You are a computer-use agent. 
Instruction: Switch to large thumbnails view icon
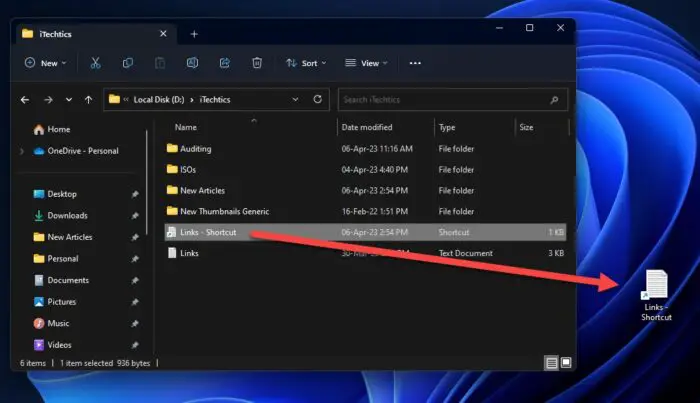[566, 362]
